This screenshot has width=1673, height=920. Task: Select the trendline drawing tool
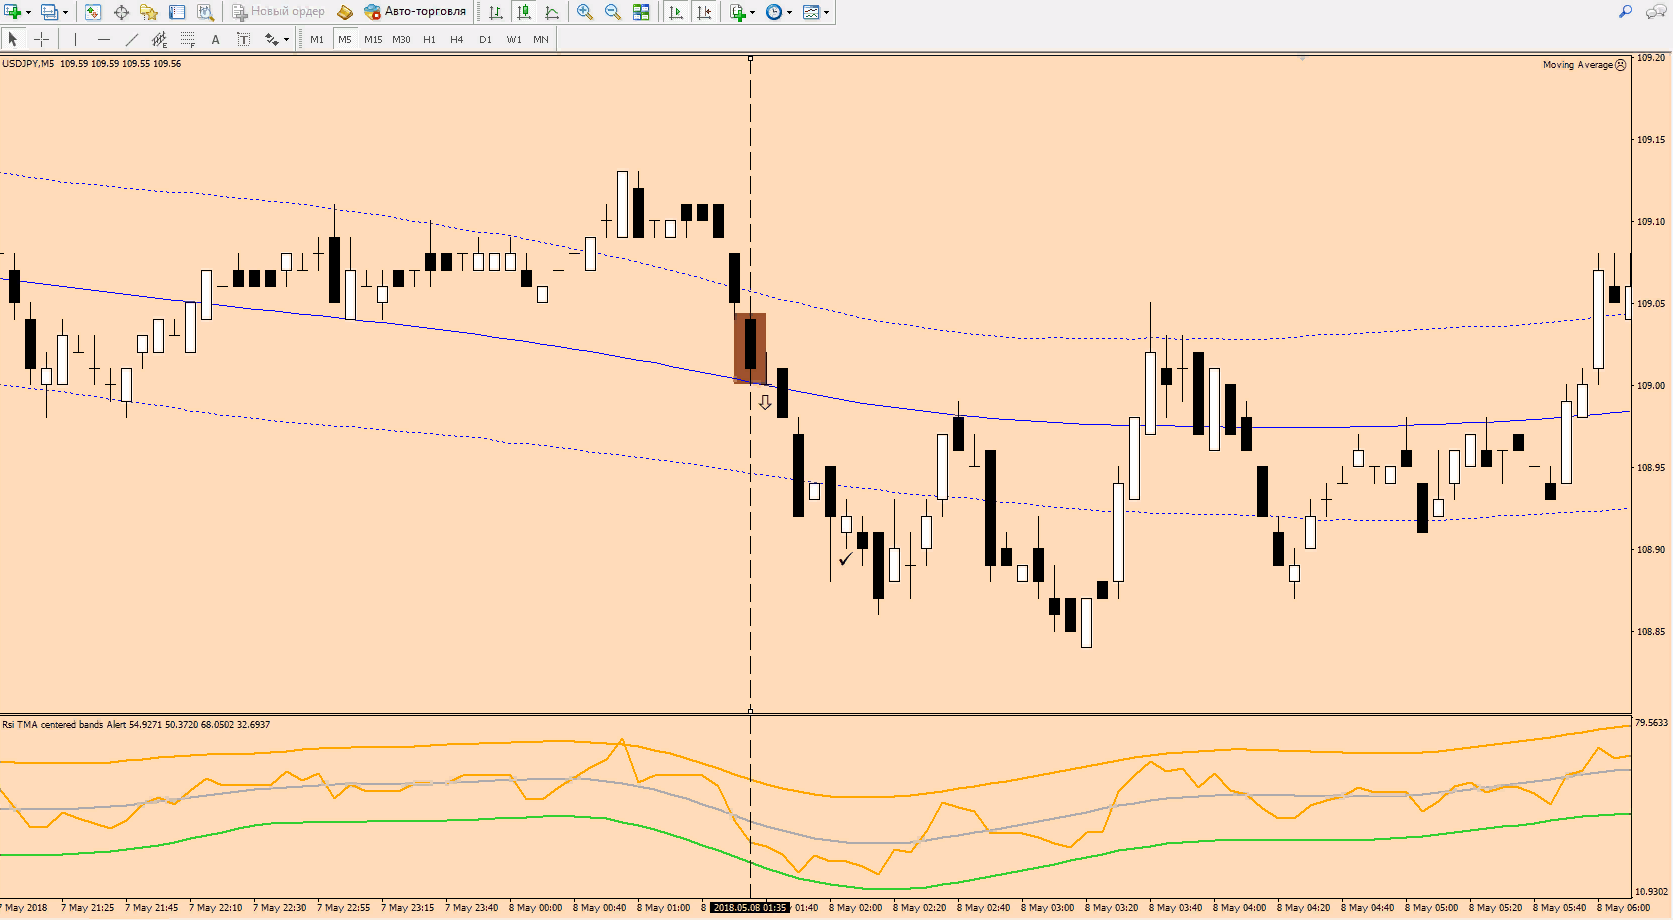132,39
